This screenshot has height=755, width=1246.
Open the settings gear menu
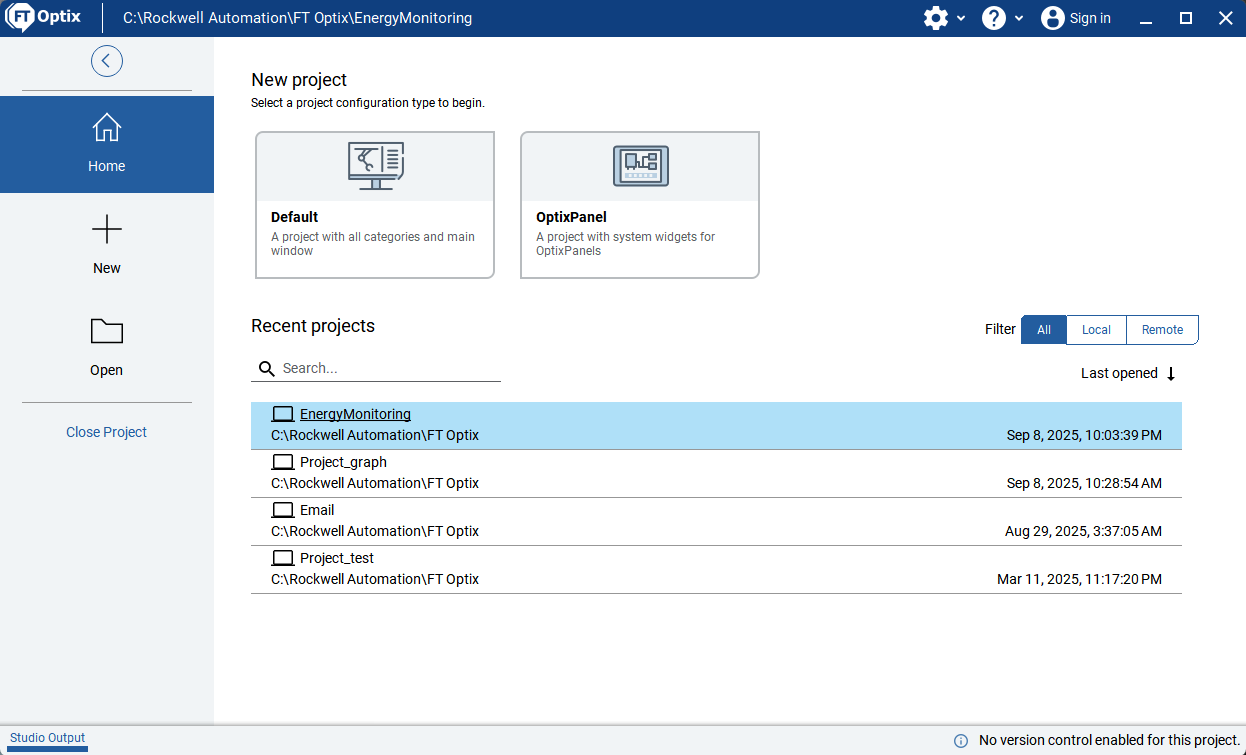[935, 18]
